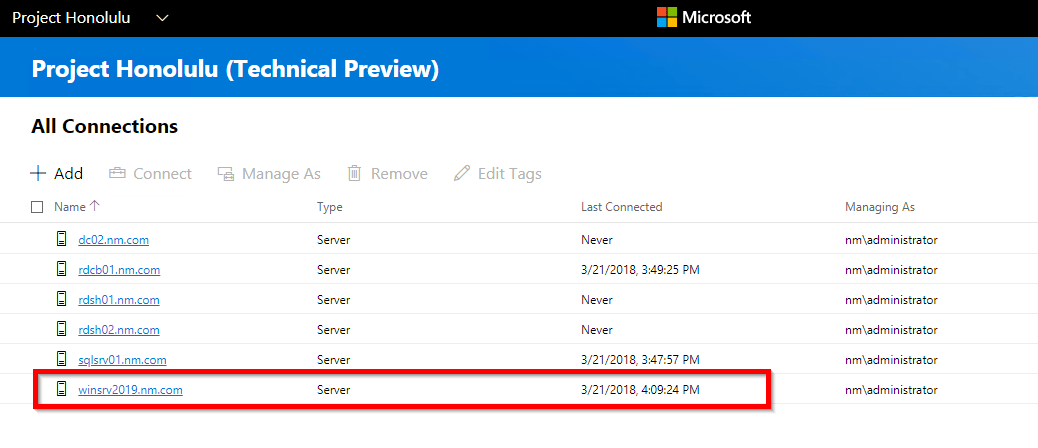Click nm\administrator in rdcb01.nm.com row

click(x=891, y=270)
